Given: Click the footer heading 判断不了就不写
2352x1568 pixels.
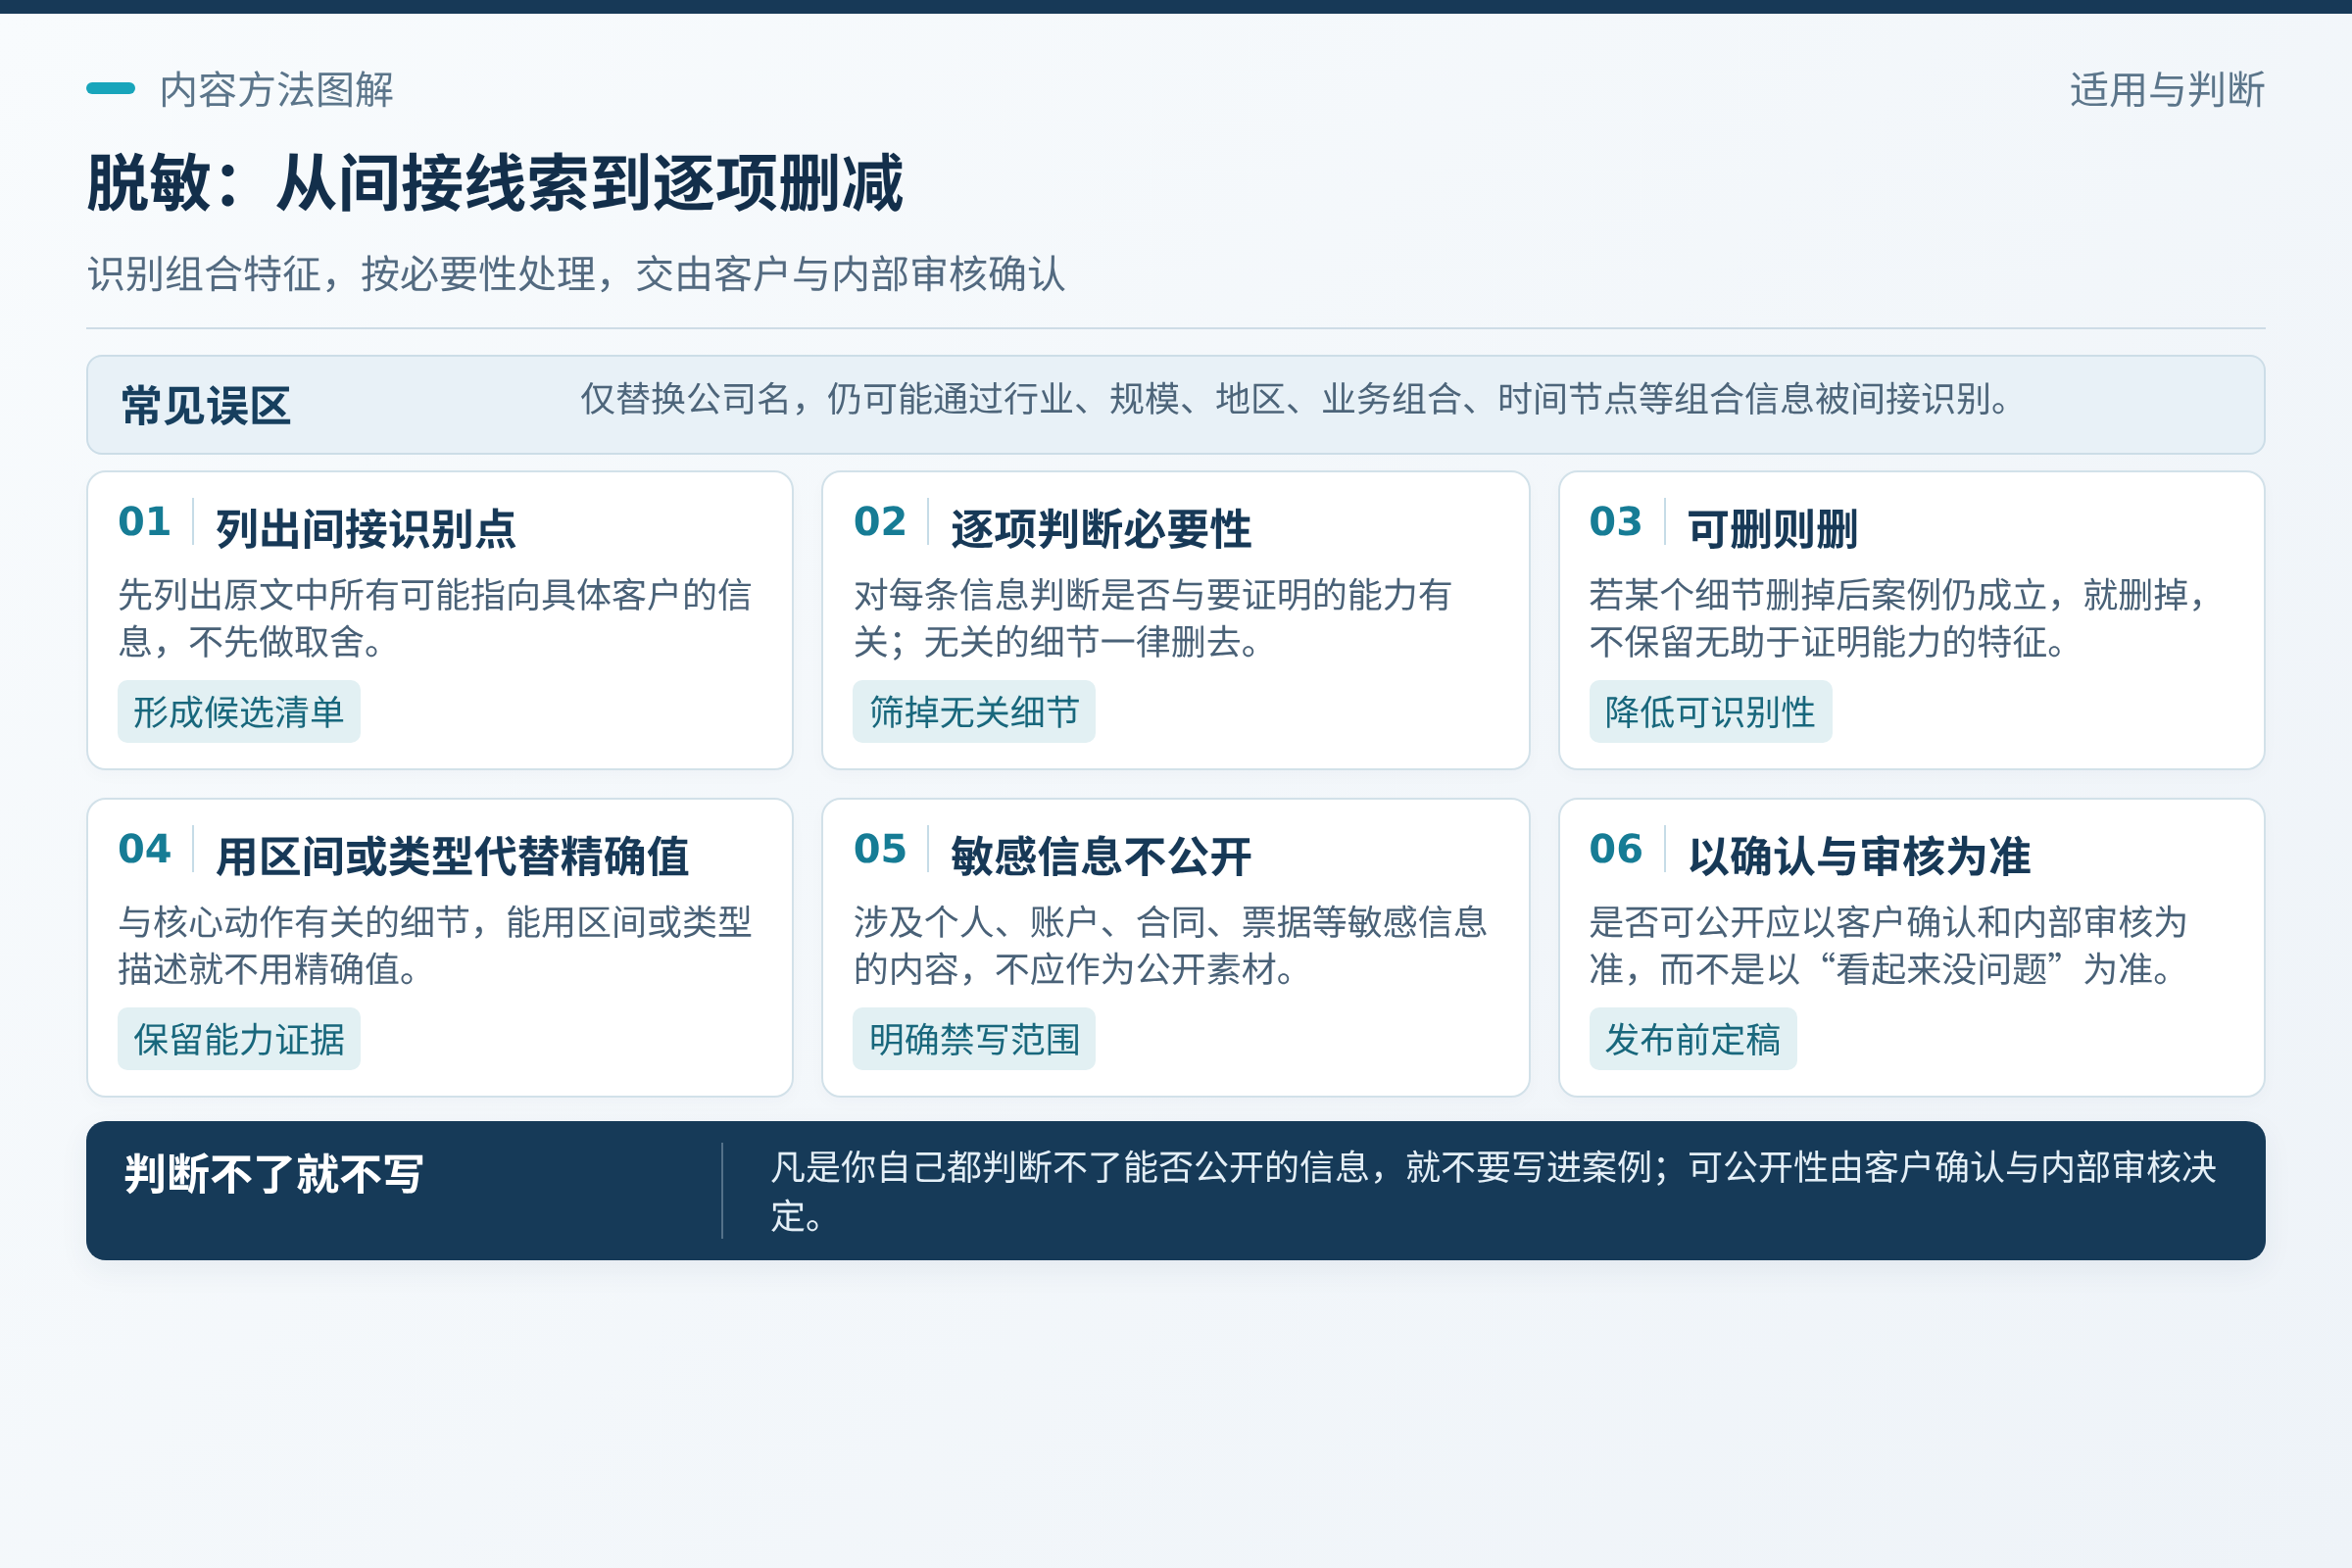Looking at the screenshot, I should pos(274,1174).
